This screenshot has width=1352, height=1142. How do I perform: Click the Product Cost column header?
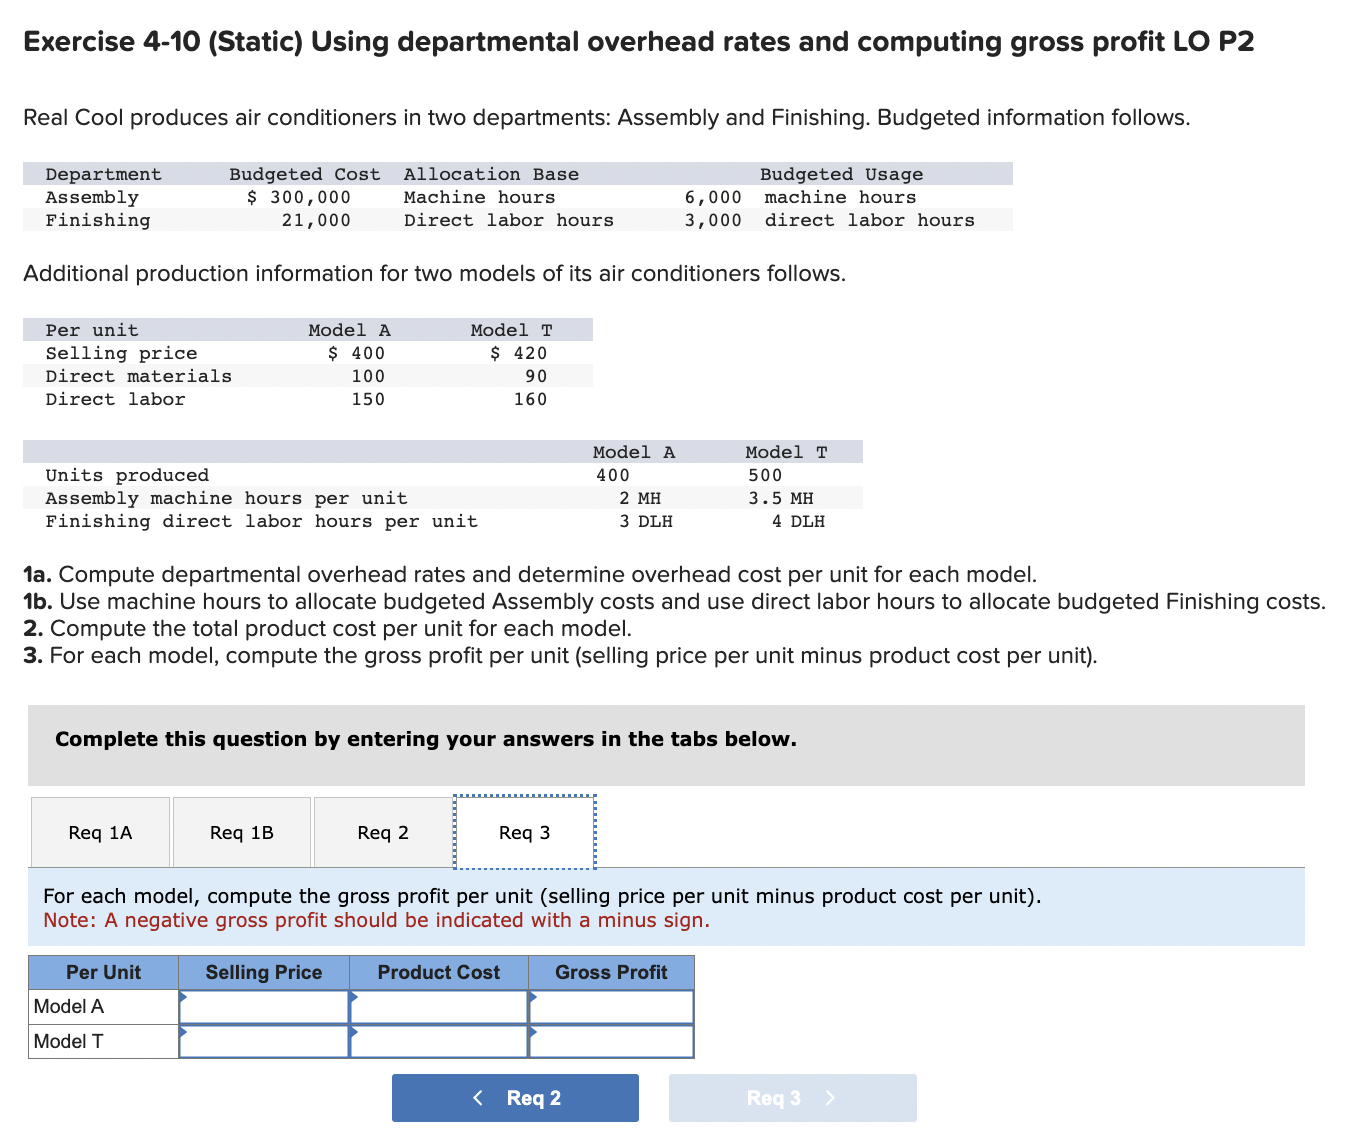(x=439, y=972)
